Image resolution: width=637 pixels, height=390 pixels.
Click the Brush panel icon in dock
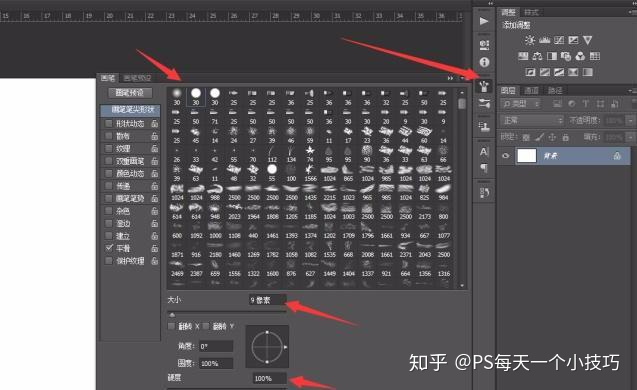(x=484, y=86)
